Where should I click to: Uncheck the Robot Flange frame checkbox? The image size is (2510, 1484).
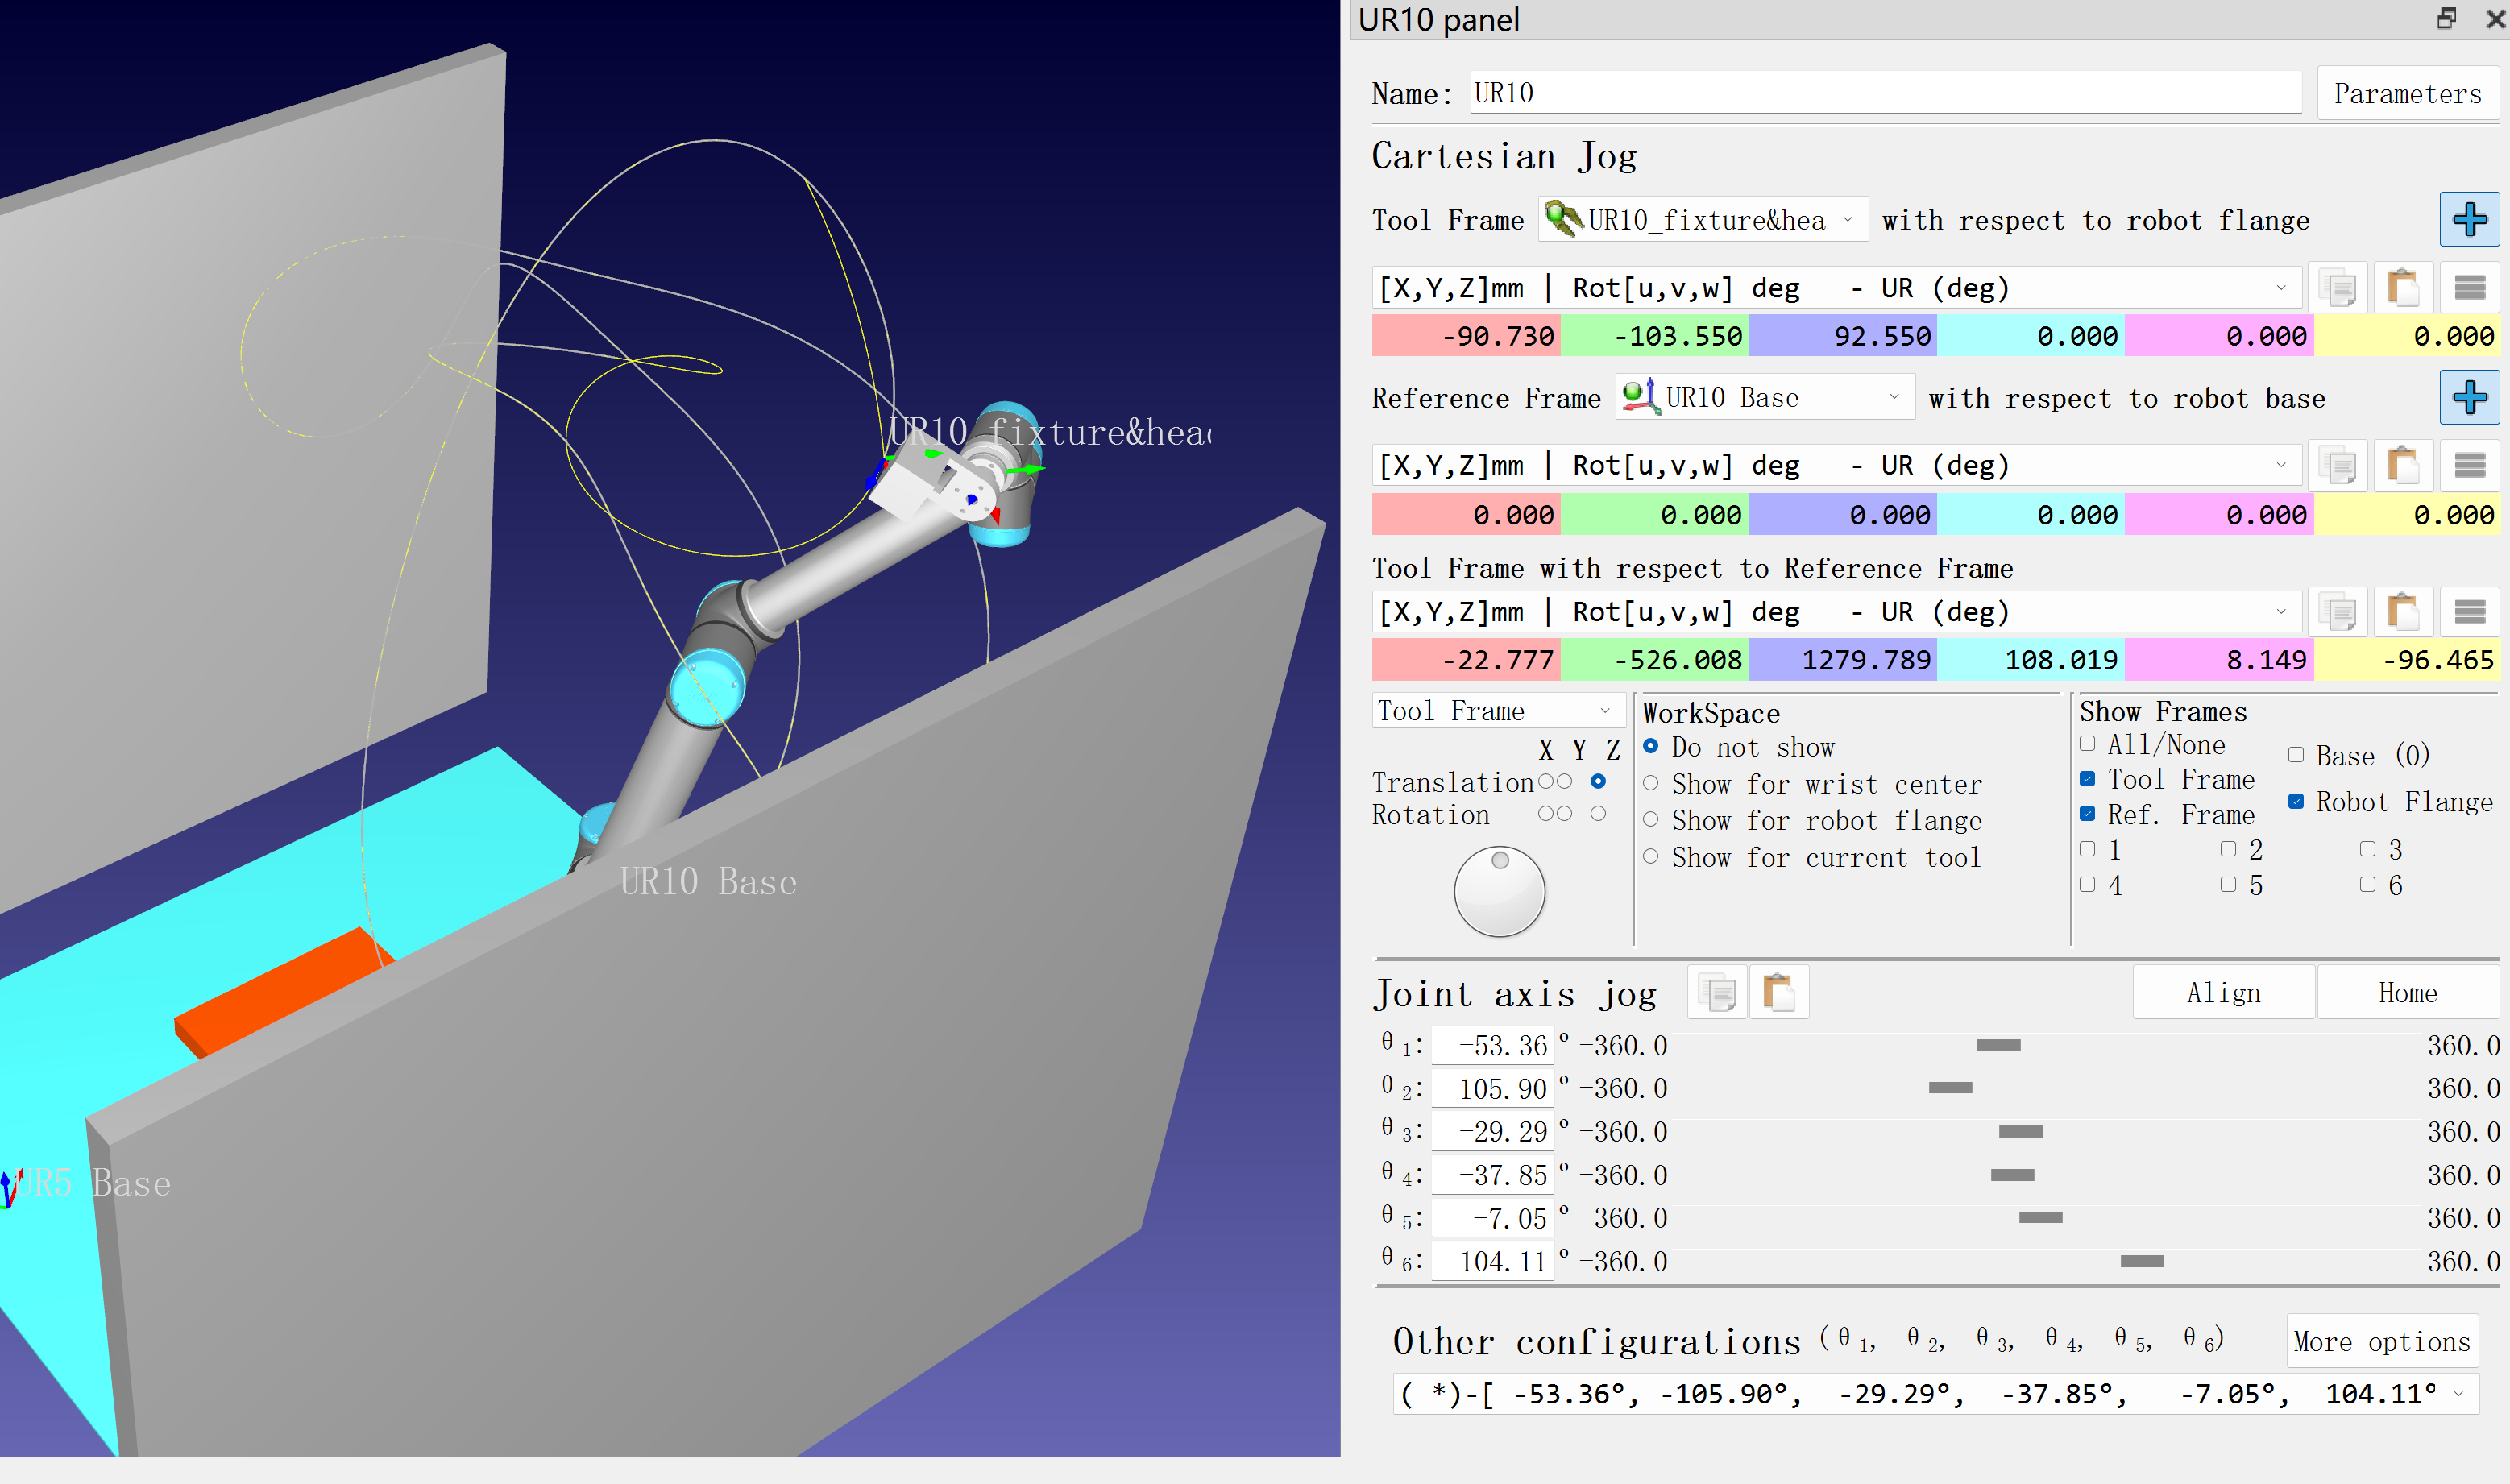tap(2296, 801)
